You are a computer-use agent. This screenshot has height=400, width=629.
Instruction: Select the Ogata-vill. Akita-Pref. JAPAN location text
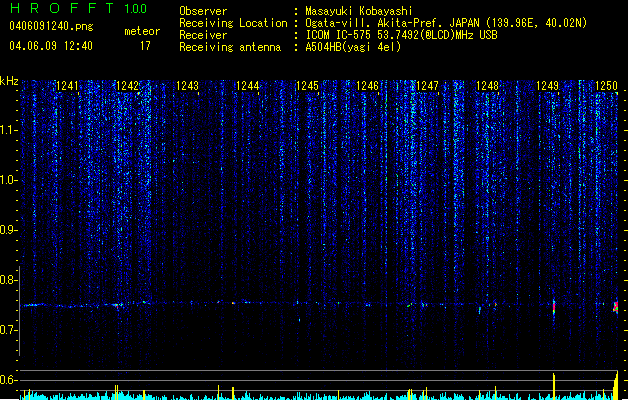(446, 23)
